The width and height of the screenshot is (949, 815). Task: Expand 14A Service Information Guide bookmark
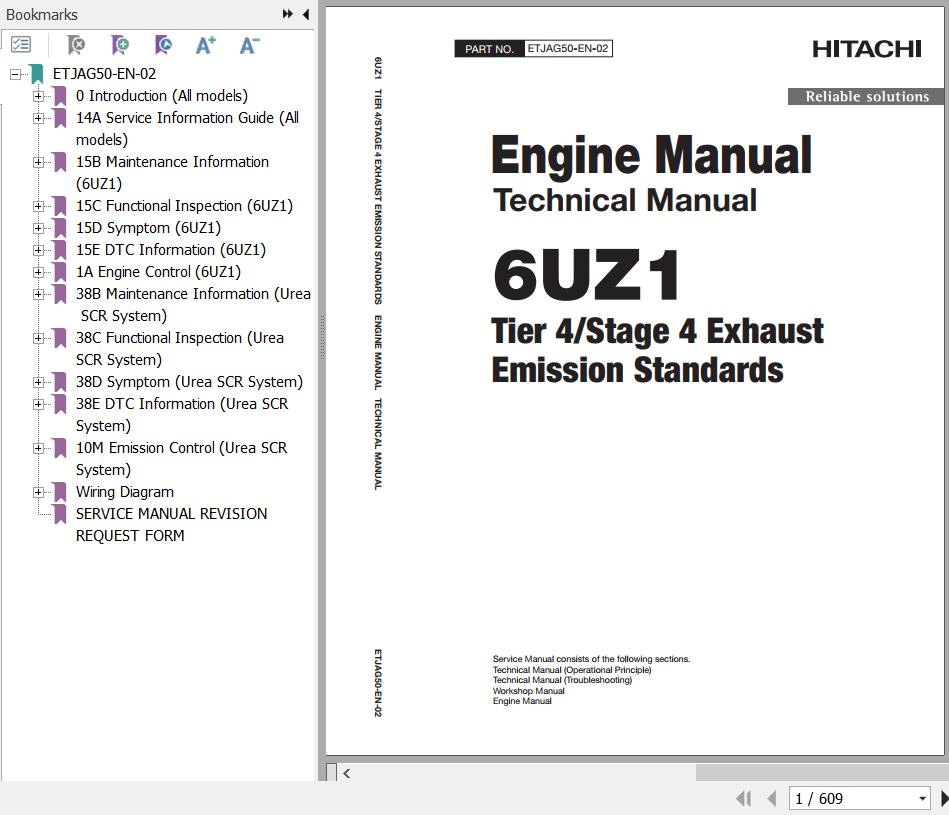pos(38,118)
